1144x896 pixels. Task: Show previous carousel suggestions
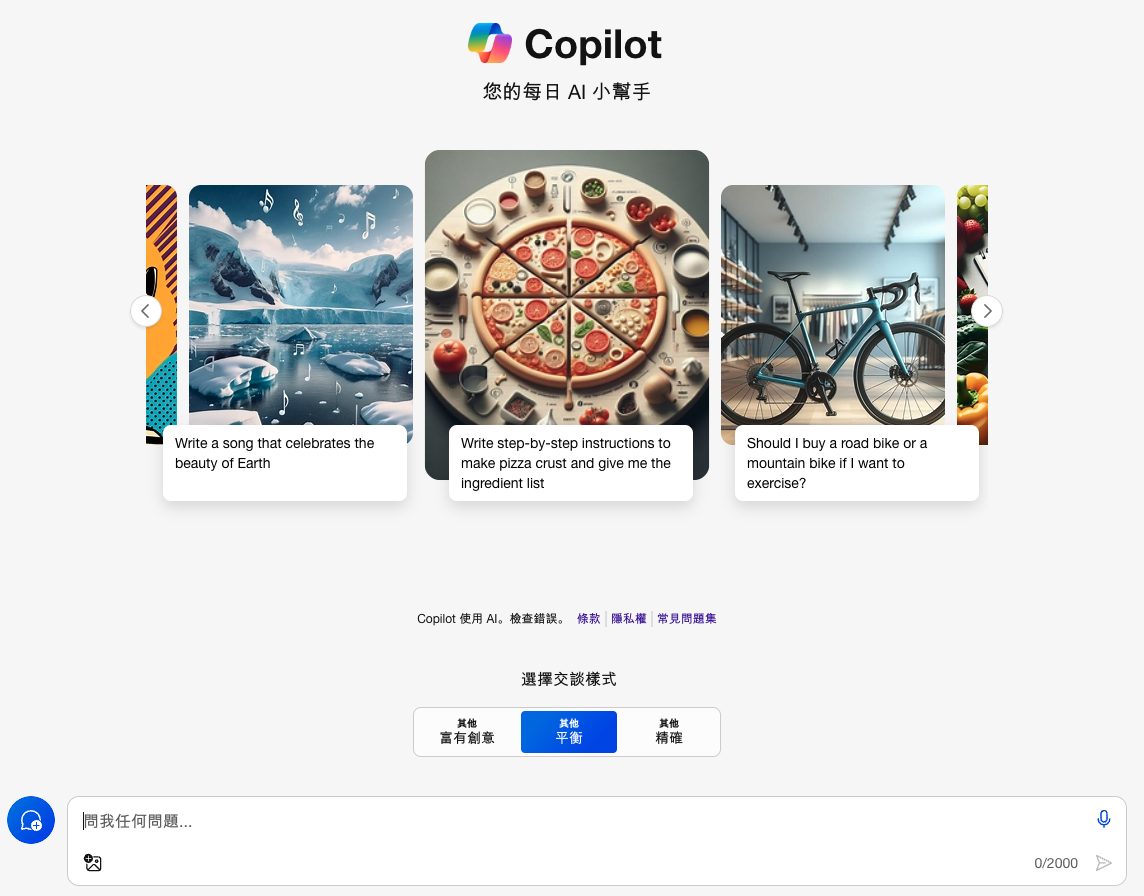pos(146,311)
